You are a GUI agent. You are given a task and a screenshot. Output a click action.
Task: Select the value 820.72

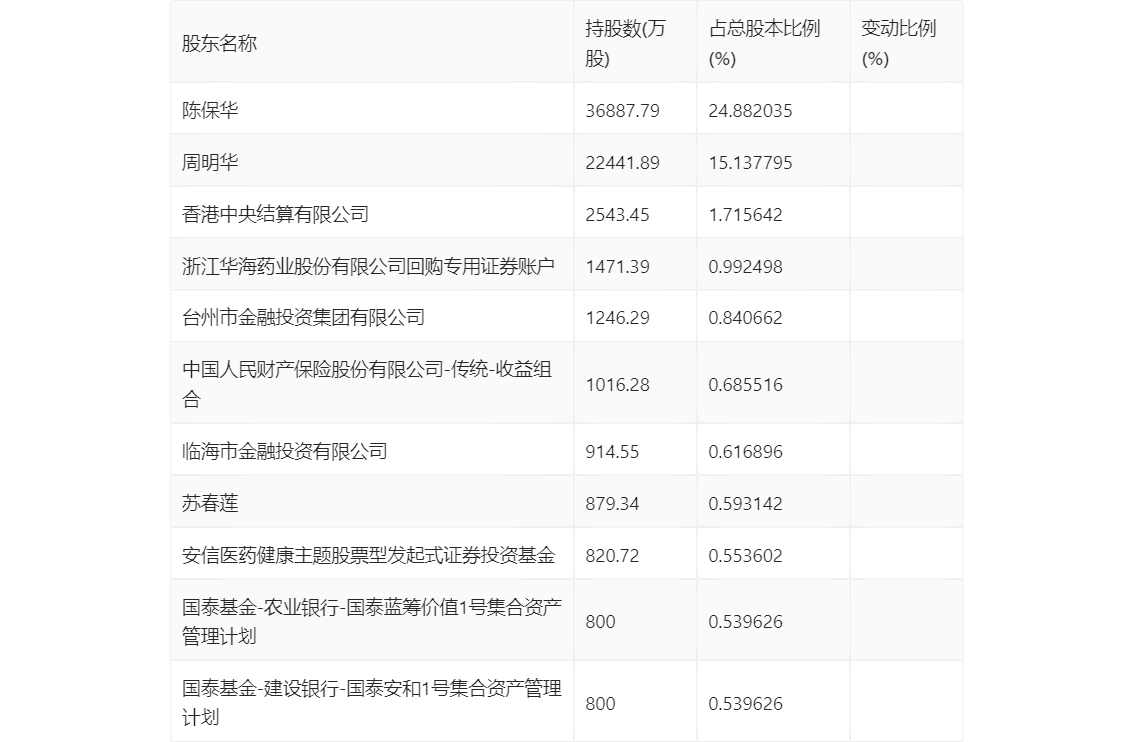pyautogui.click(x=613, y=556)
